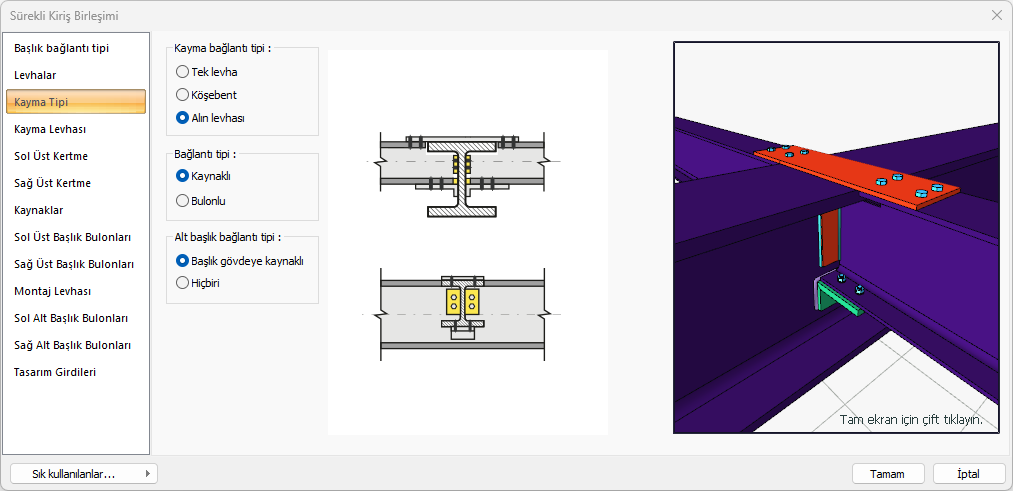This screenshot has height=491, width=1013.
Task: Cancel the dialog with İptal
Action: coord(968,474)
